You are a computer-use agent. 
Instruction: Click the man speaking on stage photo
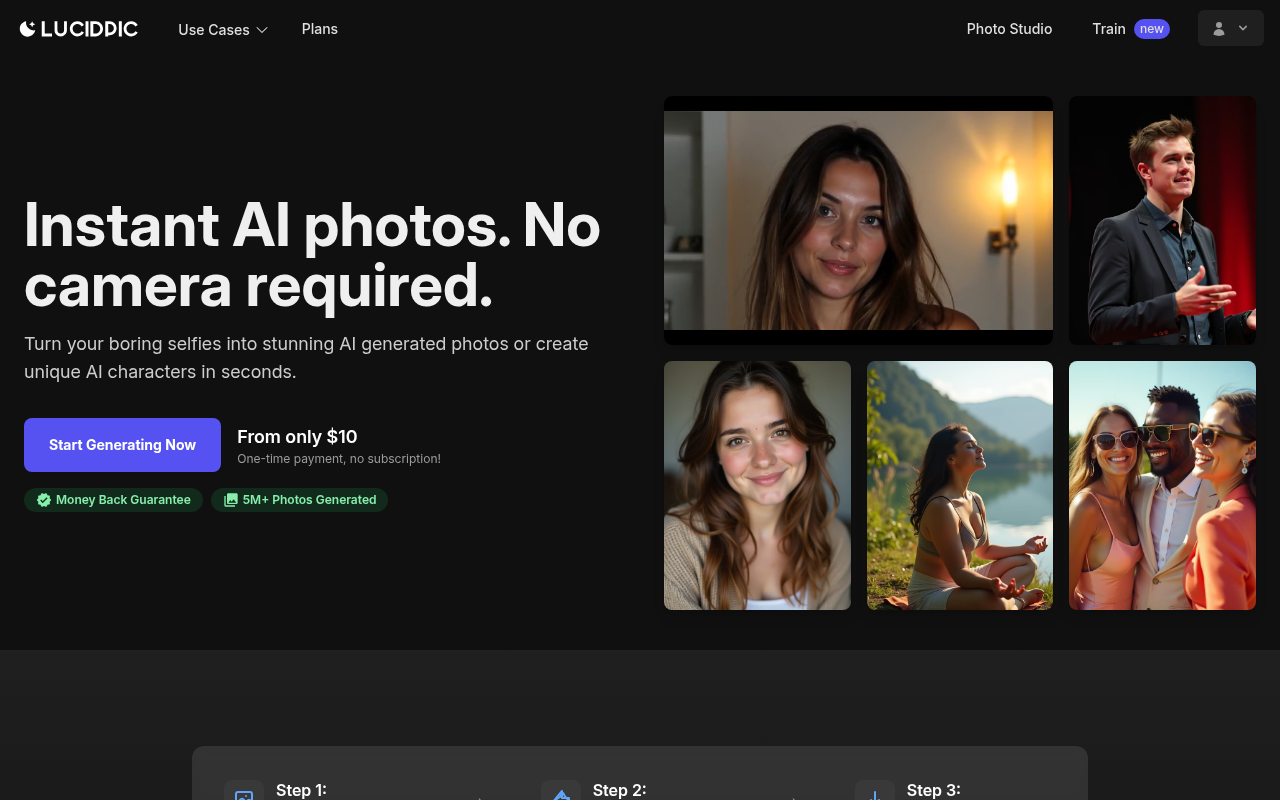1162,220
